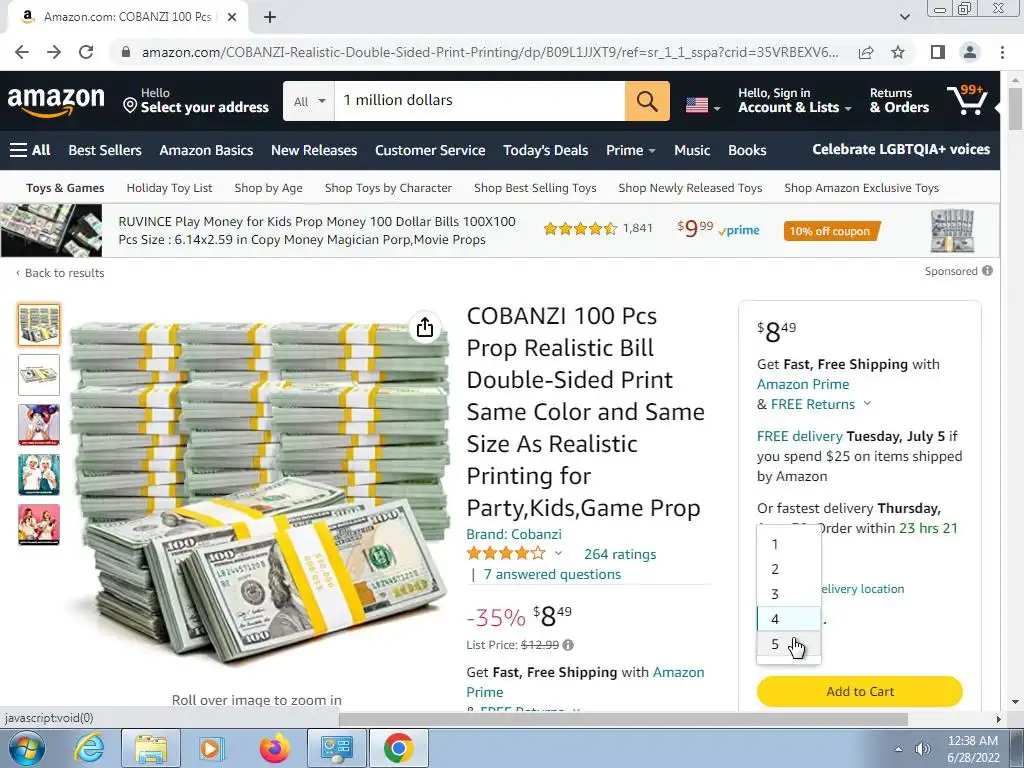Click the vertical scrollbar thumb
The height and width of the screenshot is (768, 1024).
coord(1016,108)
